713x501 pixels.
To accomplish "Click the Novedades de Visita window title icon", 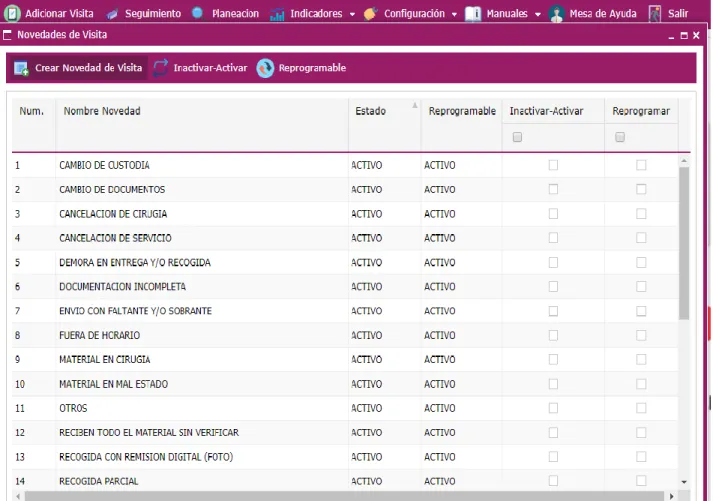I will 7,35.
